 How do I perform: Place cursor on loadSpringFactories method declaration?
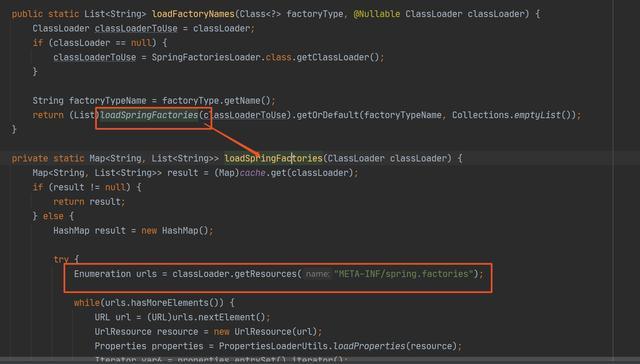click(273, 158)
